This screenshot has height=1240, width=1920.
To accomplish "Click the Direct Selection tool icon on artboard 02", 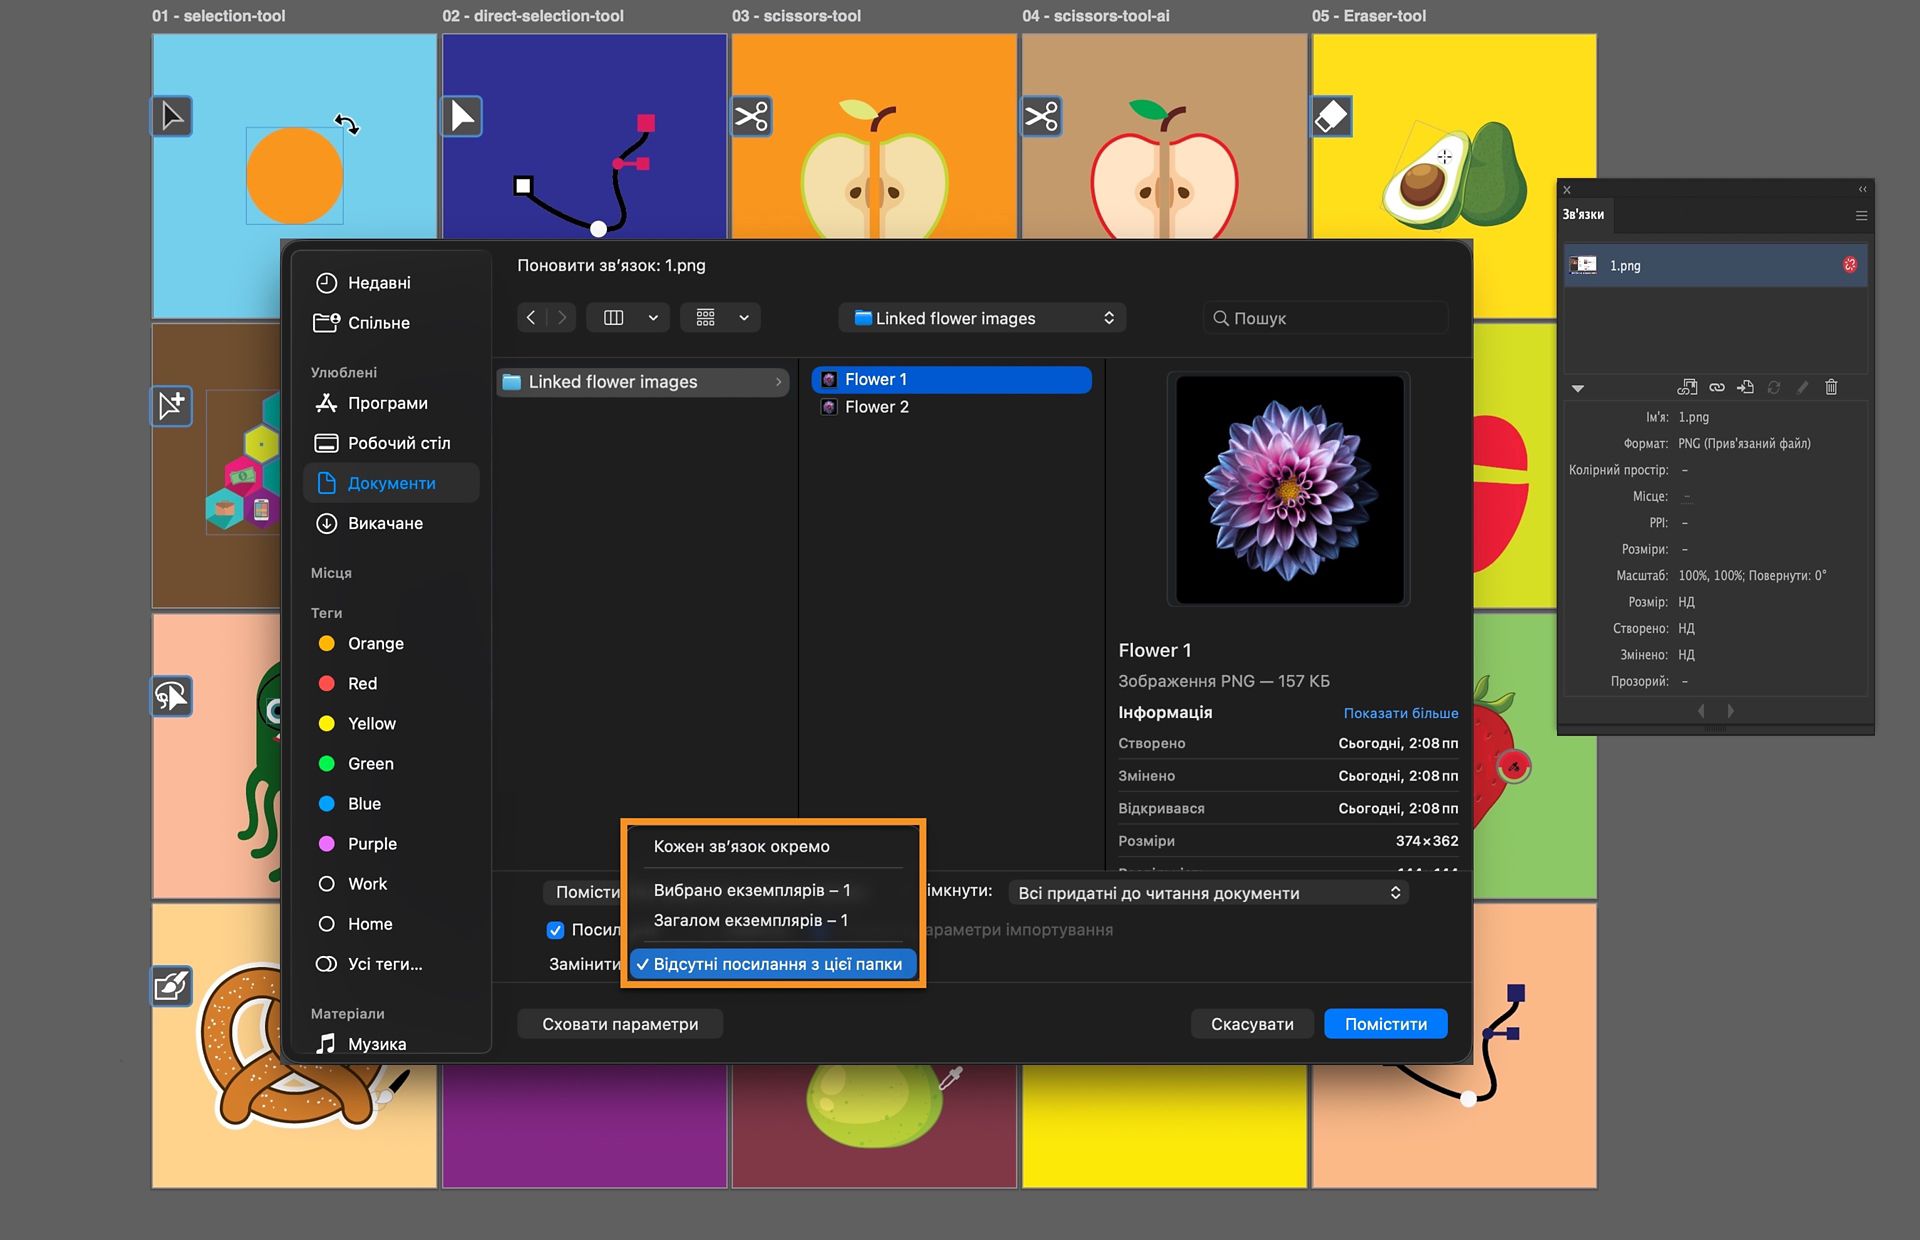I will point(462,116).
